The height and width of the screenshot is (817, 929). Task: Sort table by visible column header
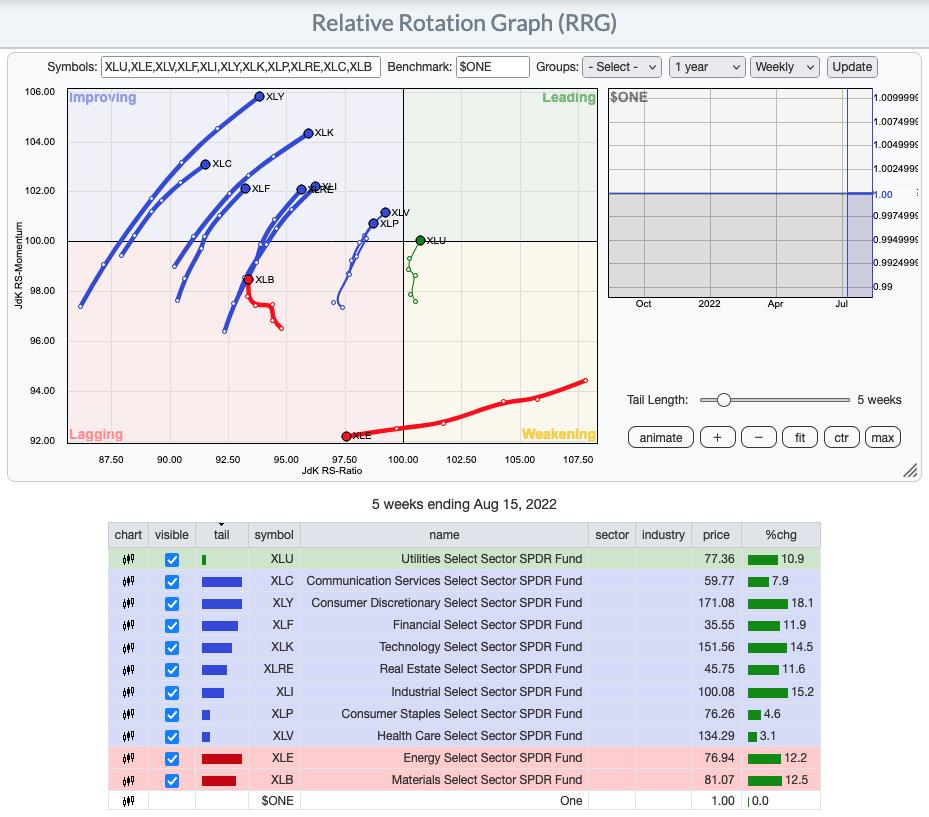[x=172, y=535]
